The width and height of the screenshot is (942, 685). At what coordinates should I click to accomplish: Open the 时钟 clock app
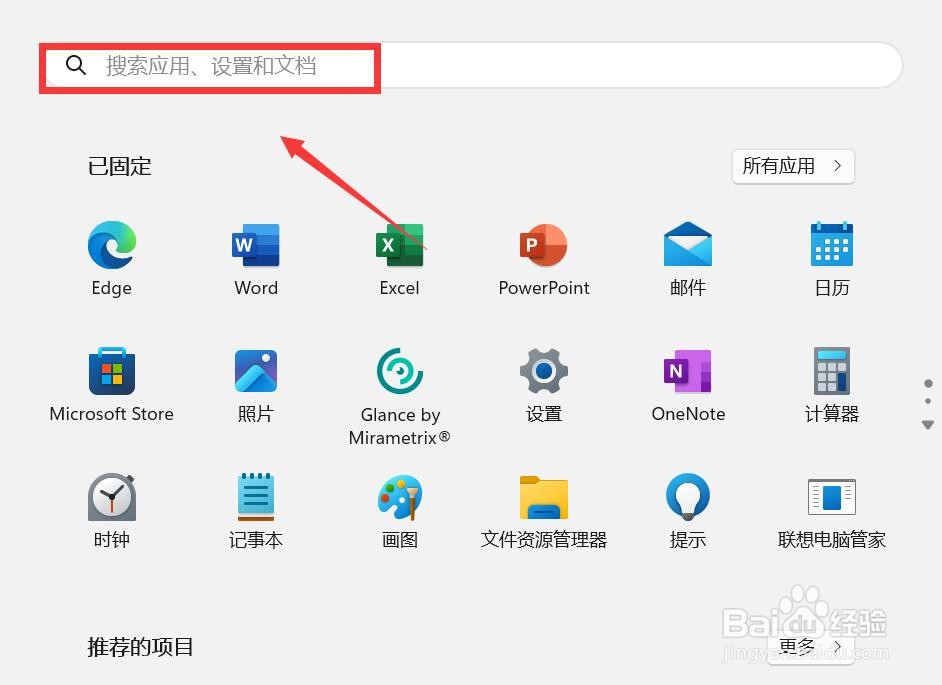112,511
